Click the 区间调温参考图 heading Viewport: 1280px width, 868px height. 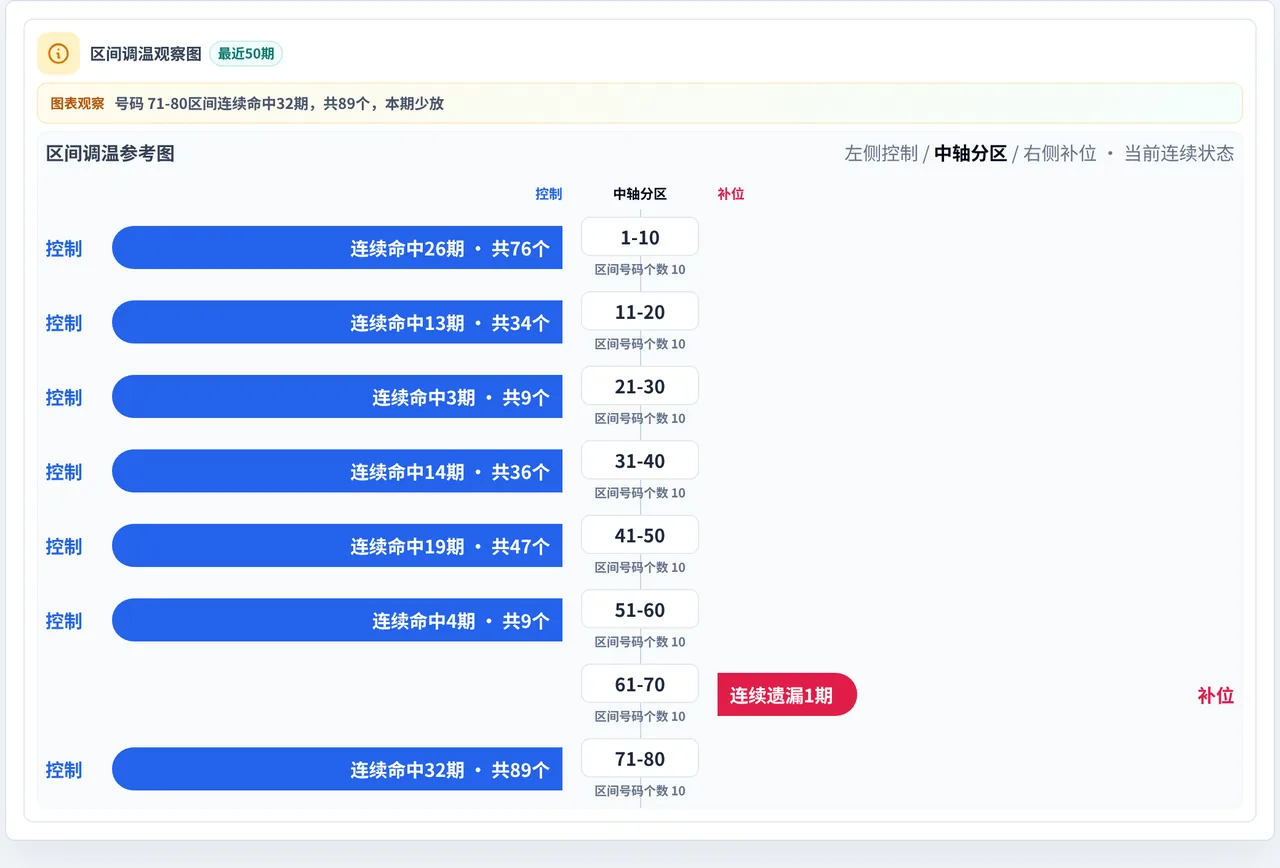click(x=110, y=153)
